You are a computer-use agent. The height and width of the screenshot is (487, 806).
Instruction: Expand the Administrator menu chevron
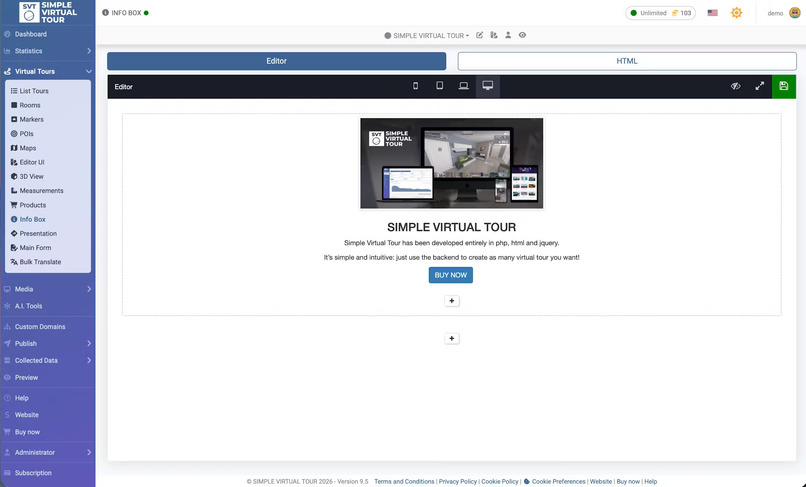coord(89,453)
